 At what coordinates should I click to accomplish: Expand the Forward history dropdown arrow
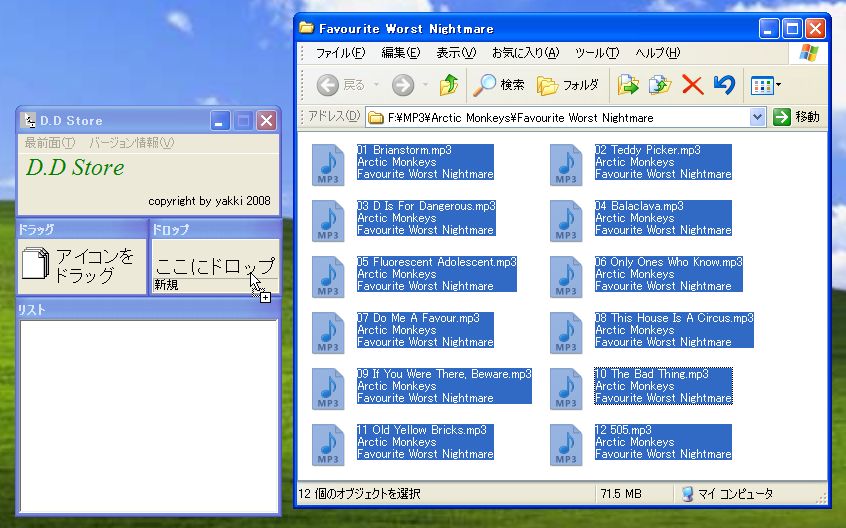(x=425, y=85)
